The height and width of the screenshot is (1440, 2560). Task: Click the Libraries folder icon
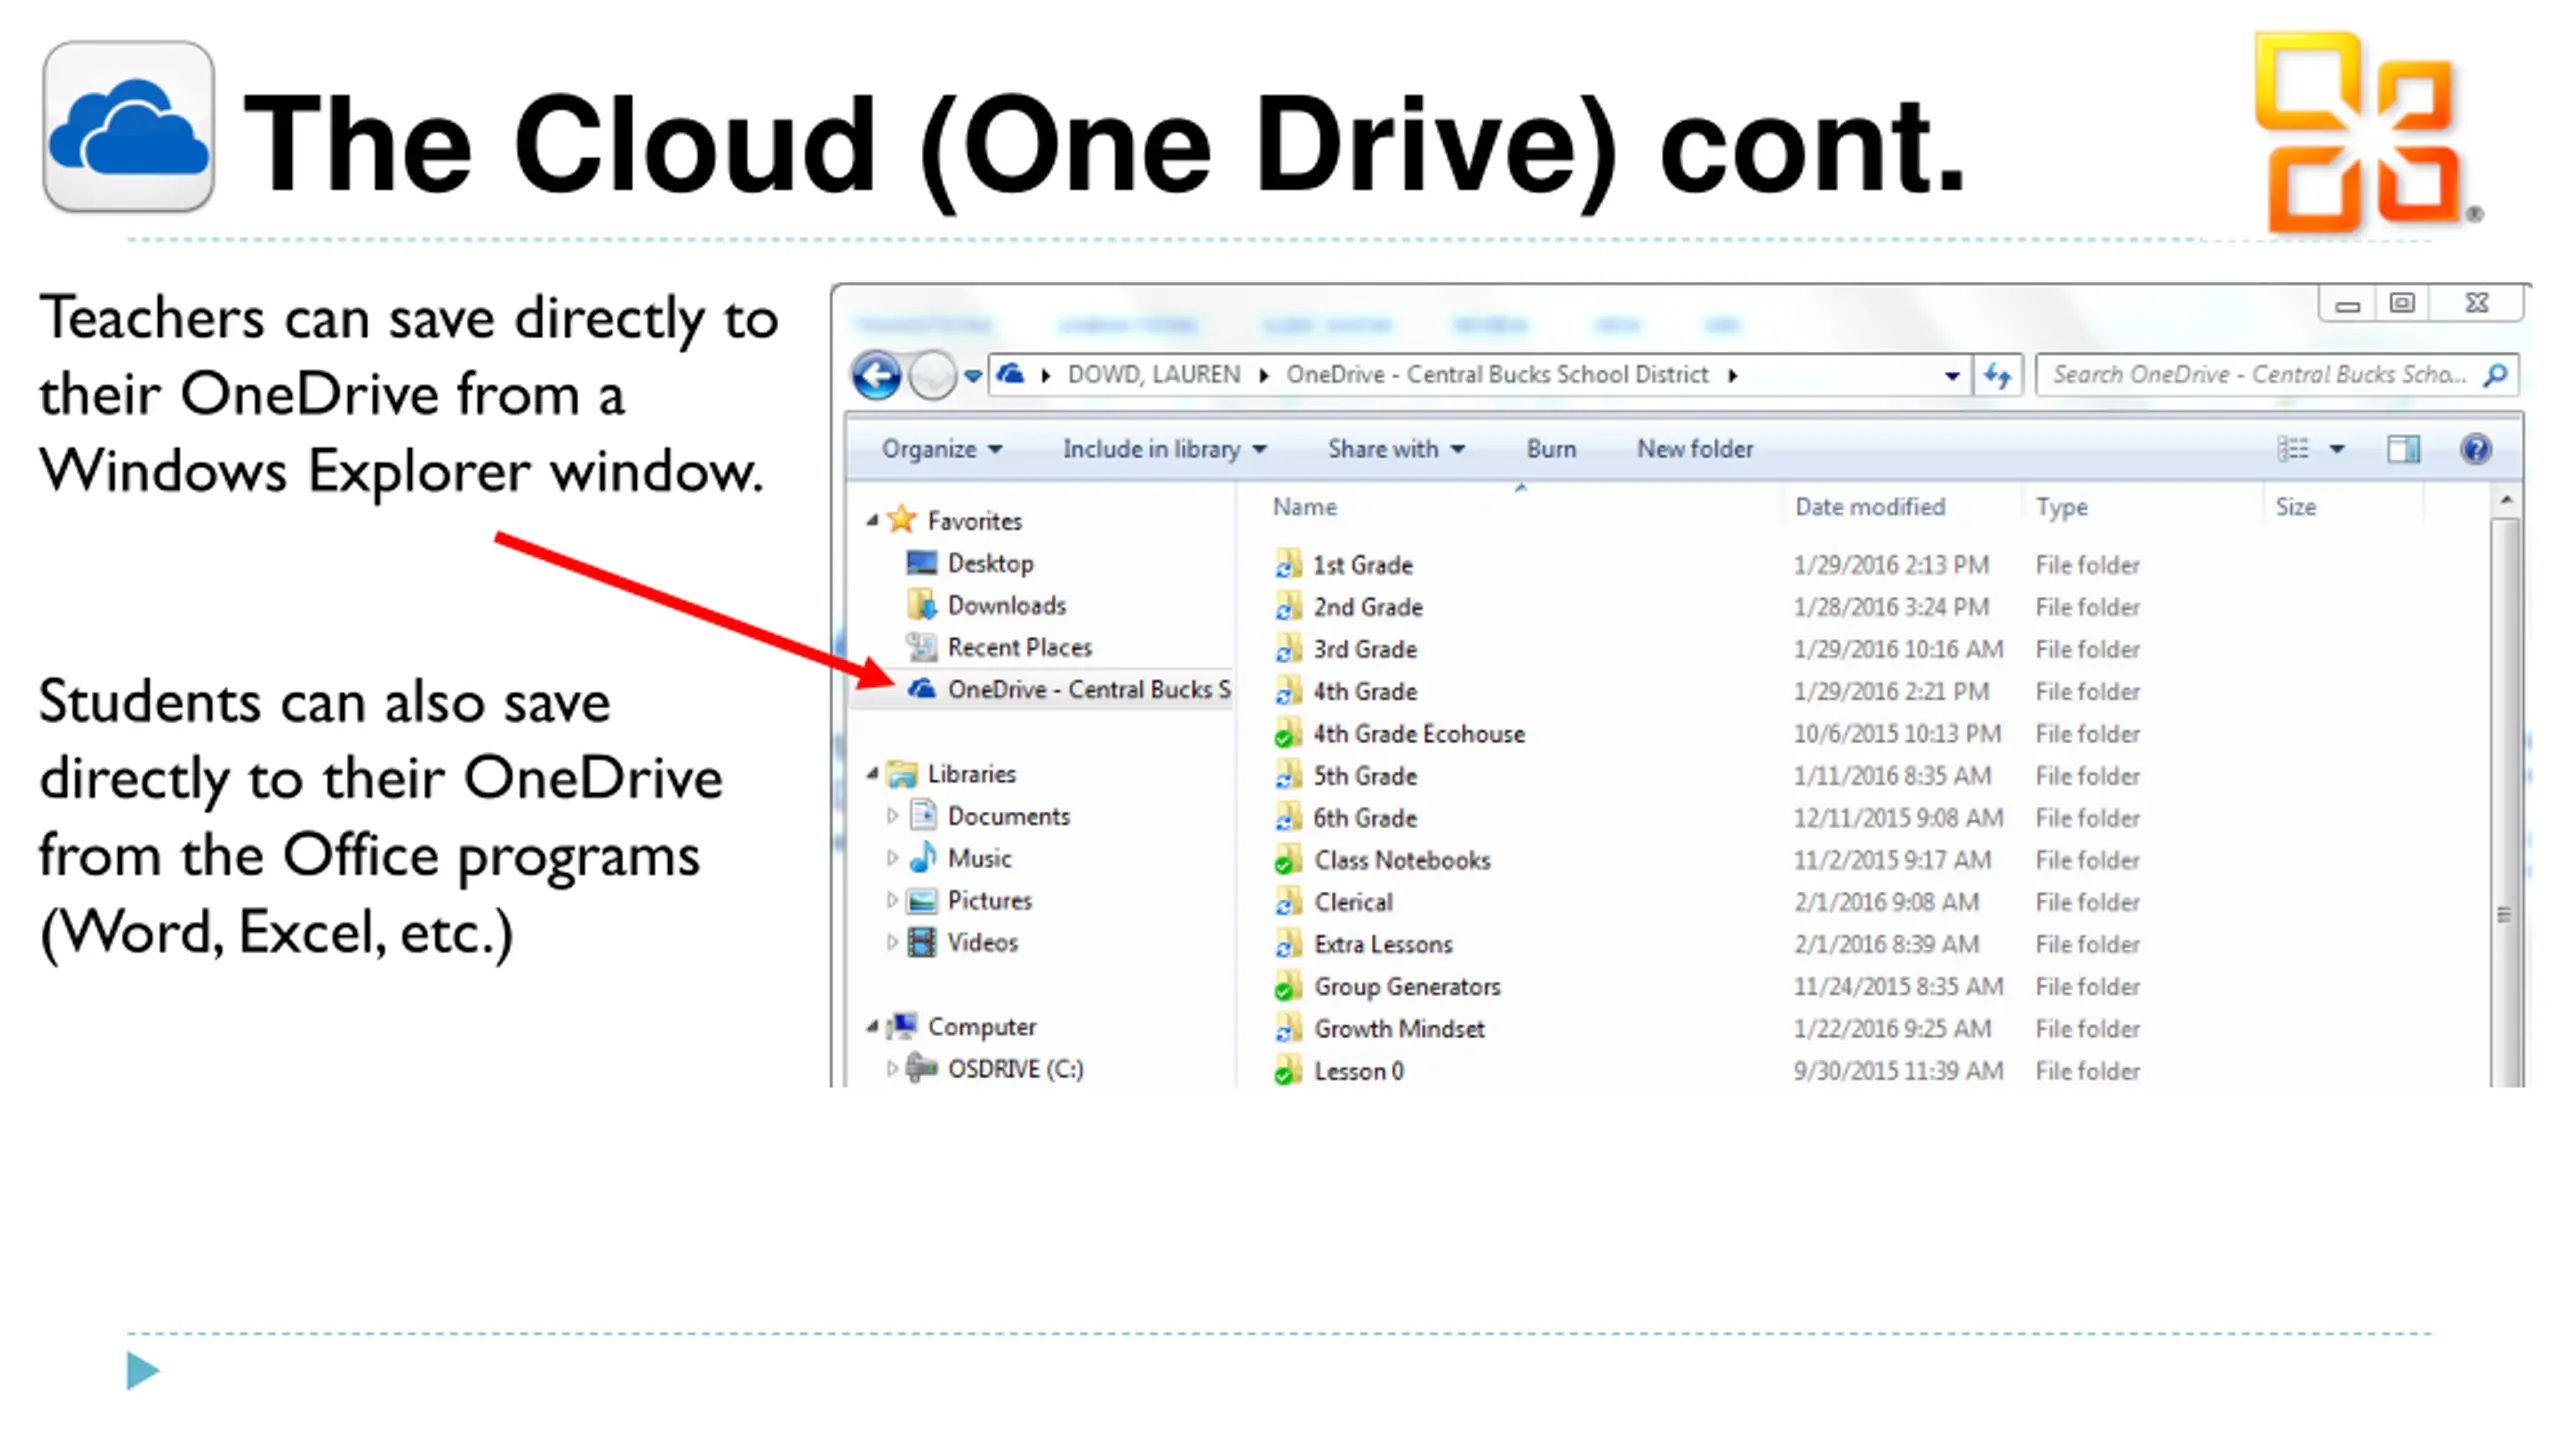tap(902, 773)
